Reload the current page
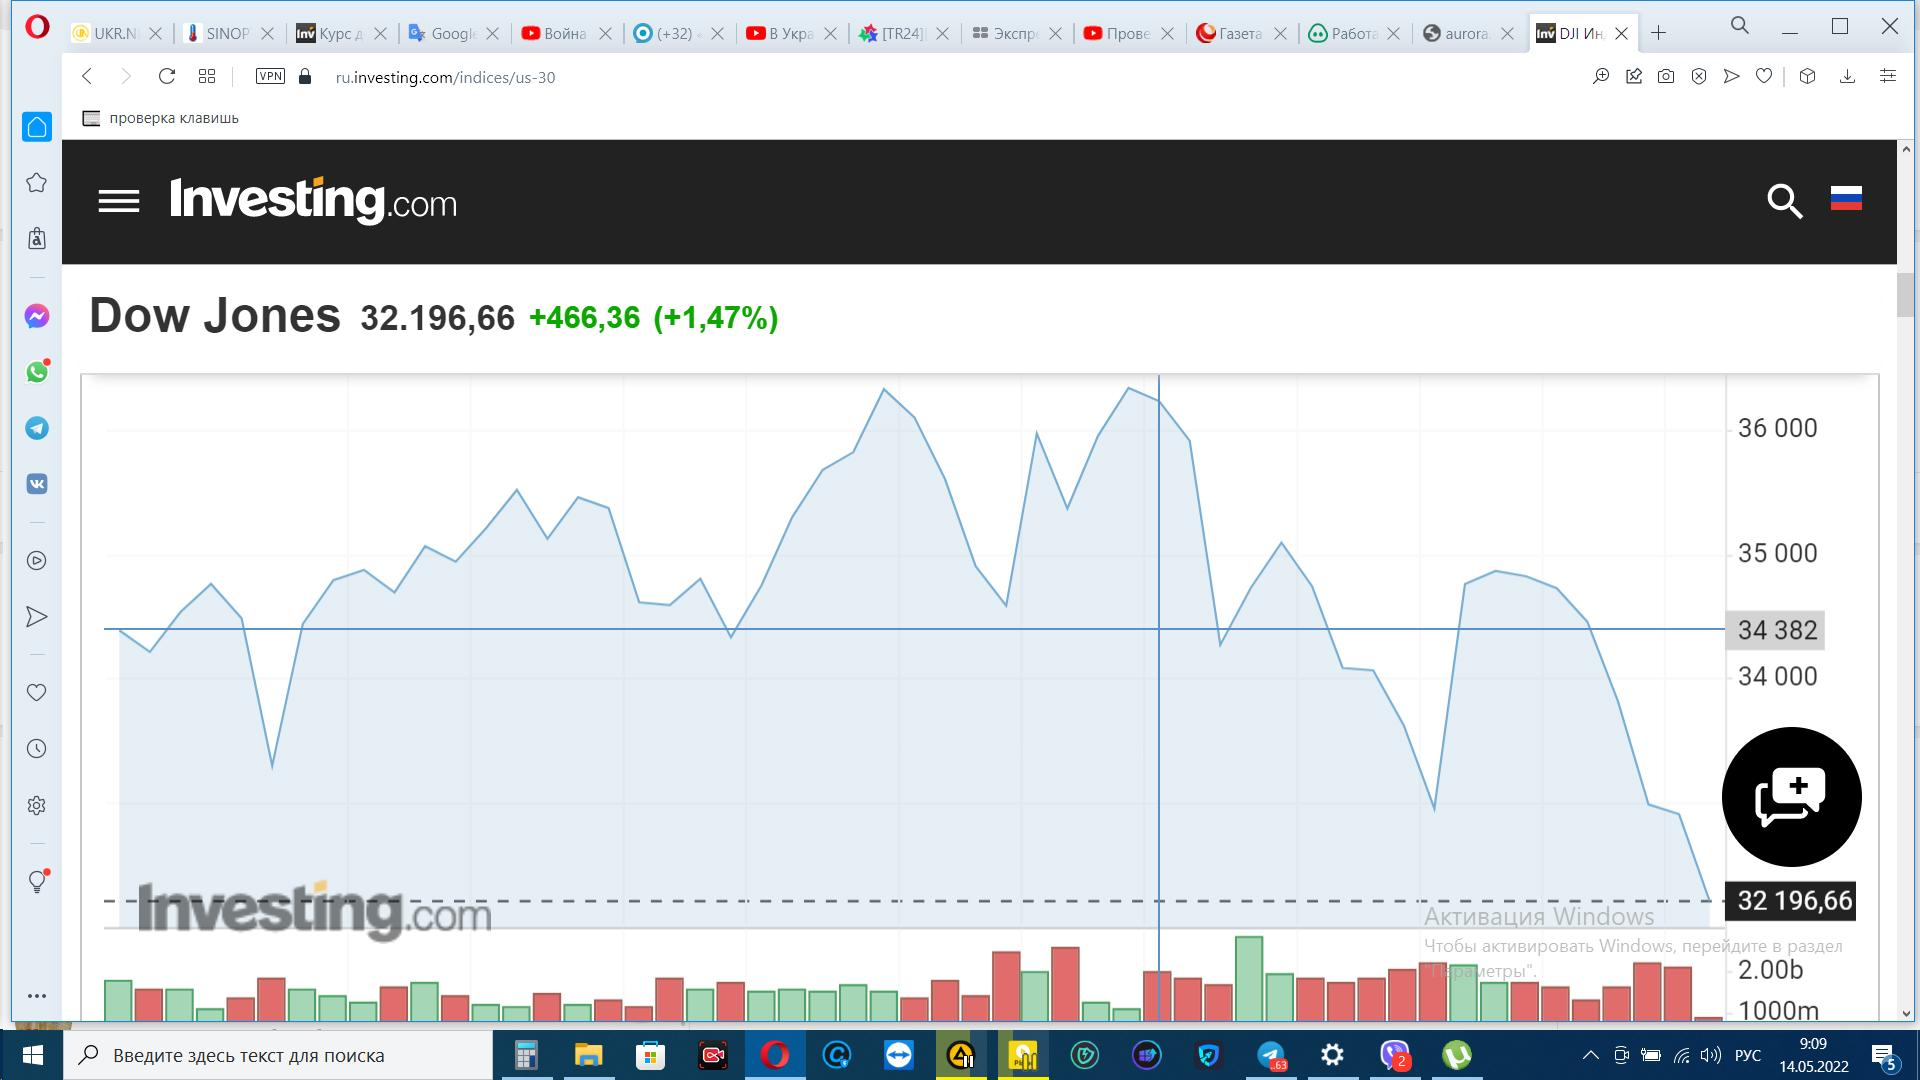 (x=167, y=77)
